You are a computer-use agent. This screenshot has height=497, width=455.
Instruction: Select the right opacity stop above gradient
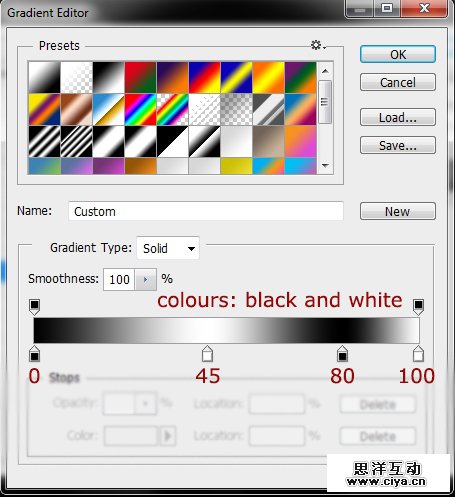(418, 307)
